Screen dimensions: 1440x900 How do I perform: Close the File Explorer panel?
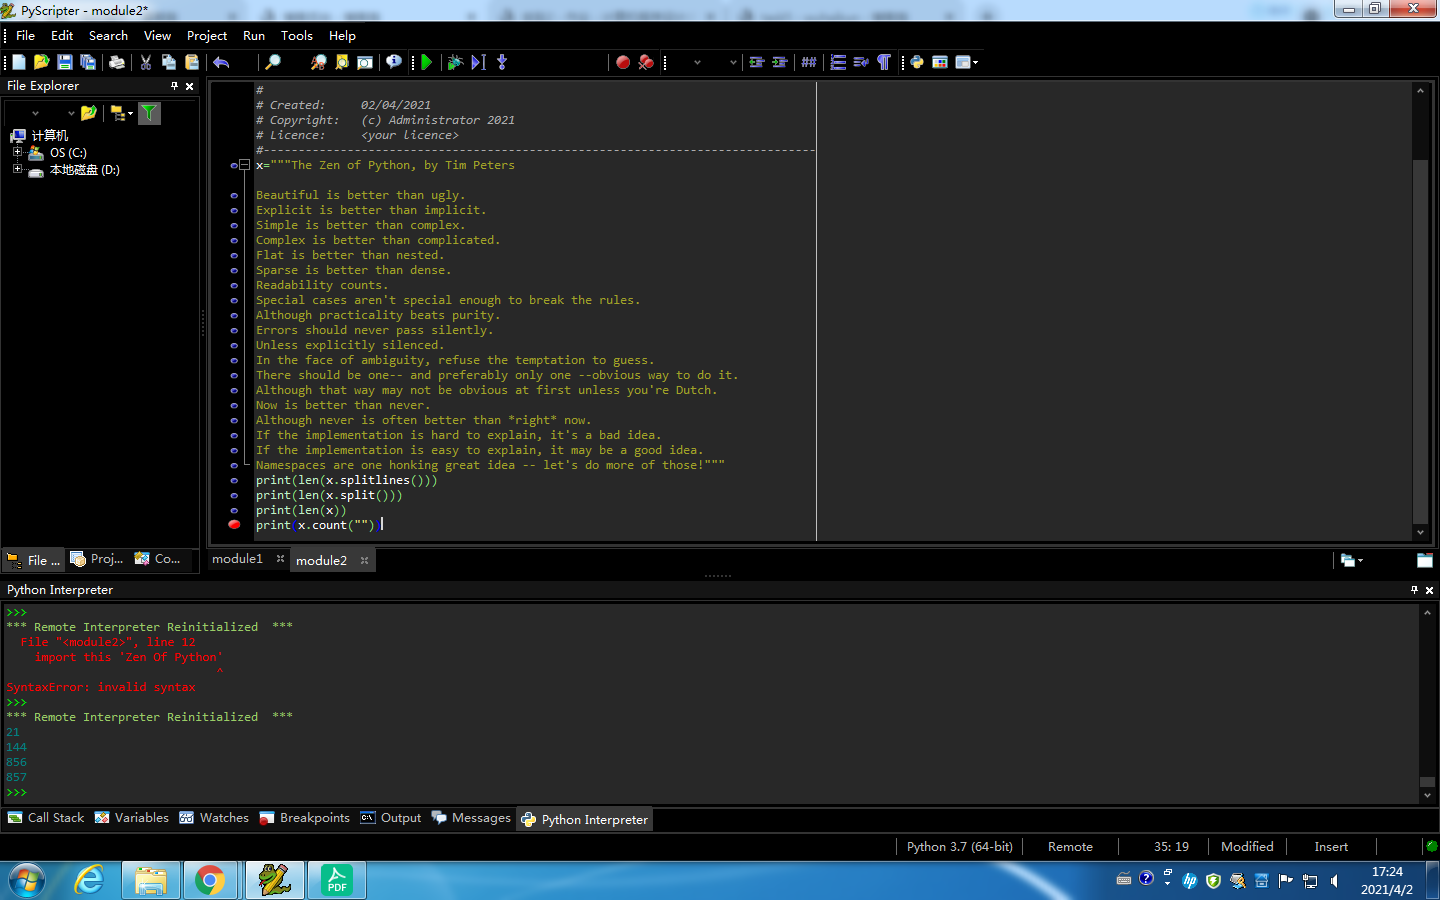coord(190,86)
